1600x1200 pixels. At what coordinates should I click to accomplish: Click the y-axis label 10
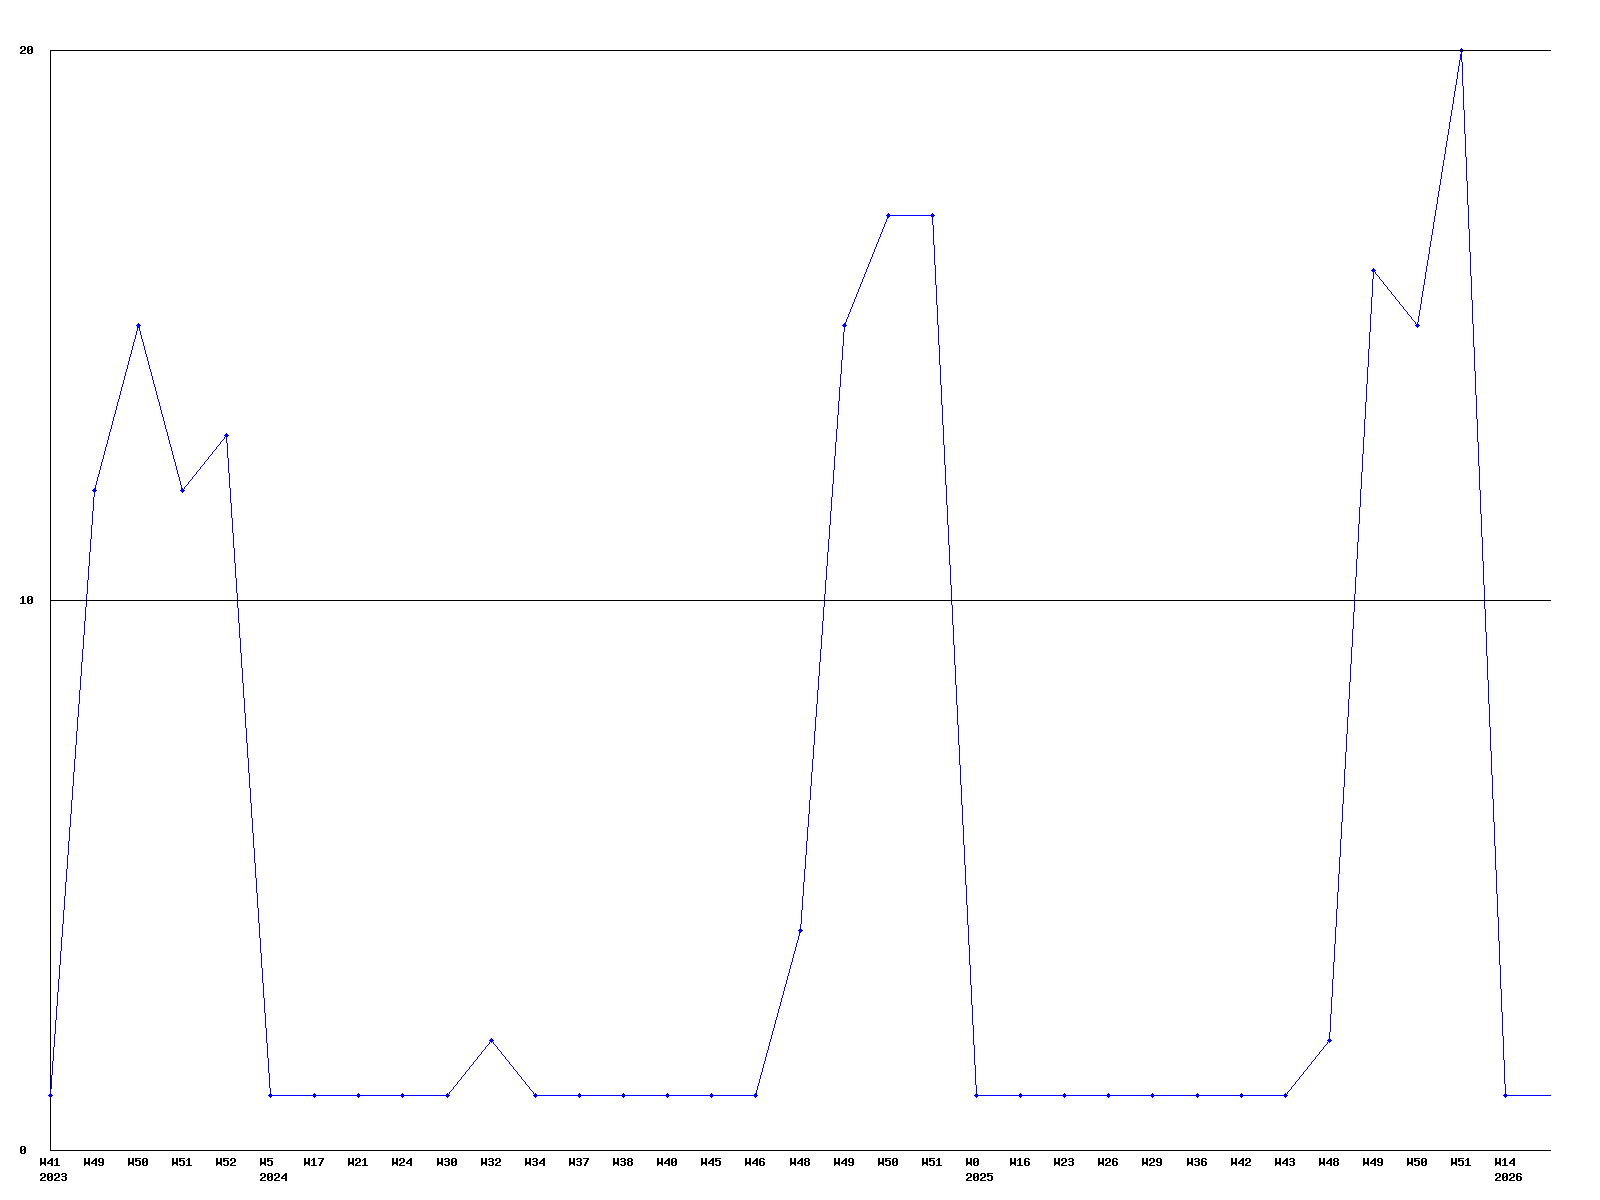pos(27,600)
